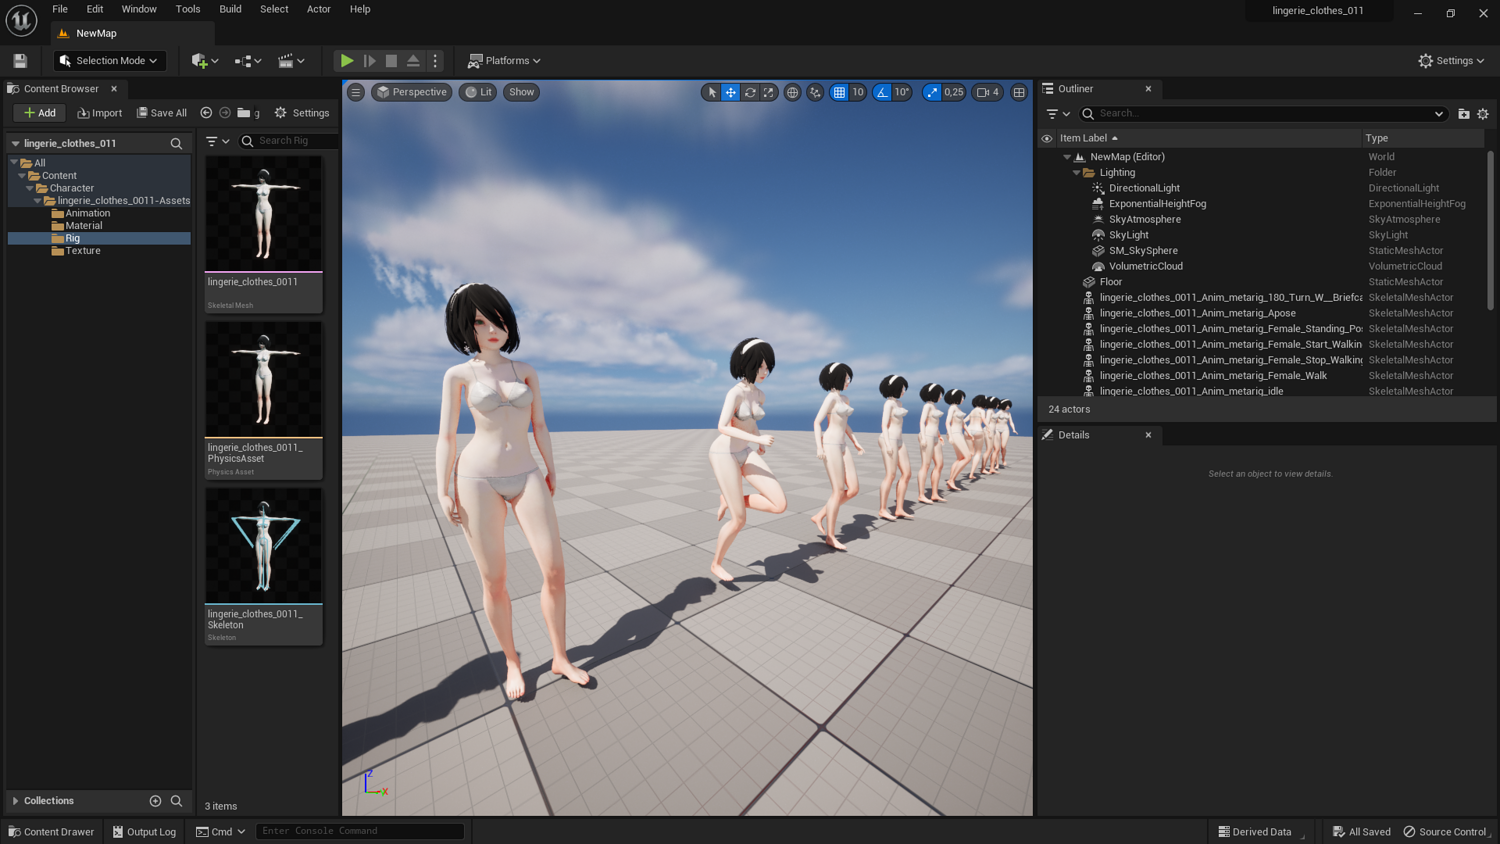1500x844 pixels.
Task: Open the Platforms dropdown
Action: pos(505,61)
